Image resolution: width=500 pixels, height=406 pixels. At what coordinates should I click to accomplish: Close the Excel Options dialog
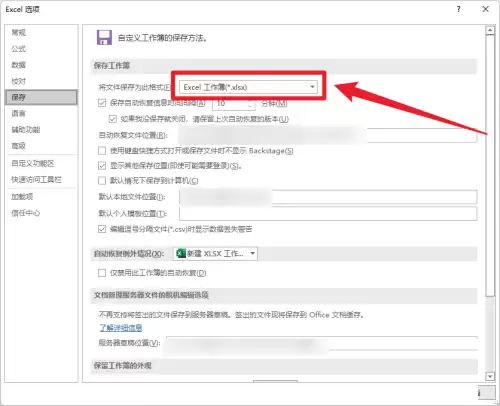click(x=486, y=9)
